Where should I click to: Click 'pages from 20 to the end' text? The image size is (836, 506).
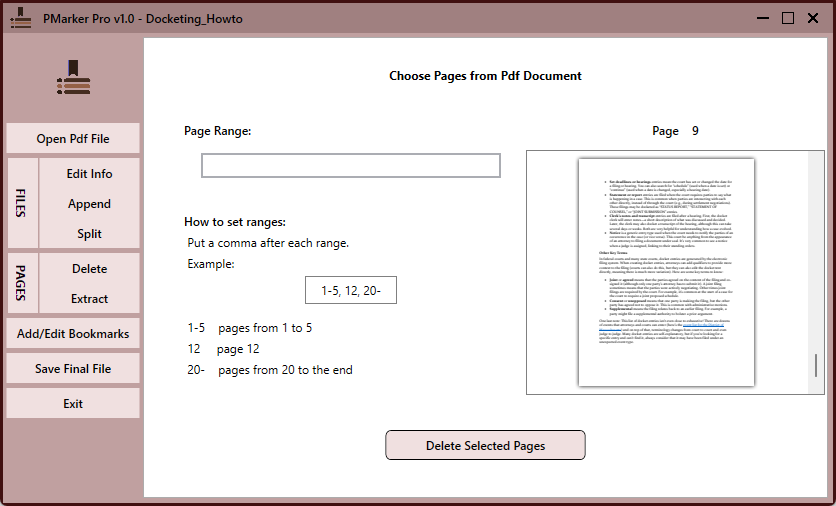285,370
